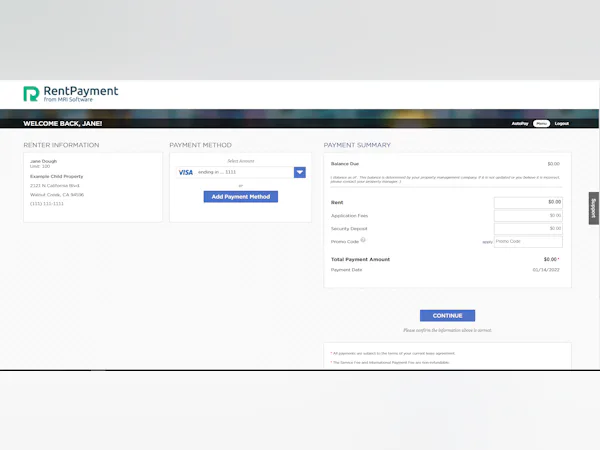This screenshot has width=600, height=450.
Task: Click the Promo Code input field
Action: (x=528, y=242)
